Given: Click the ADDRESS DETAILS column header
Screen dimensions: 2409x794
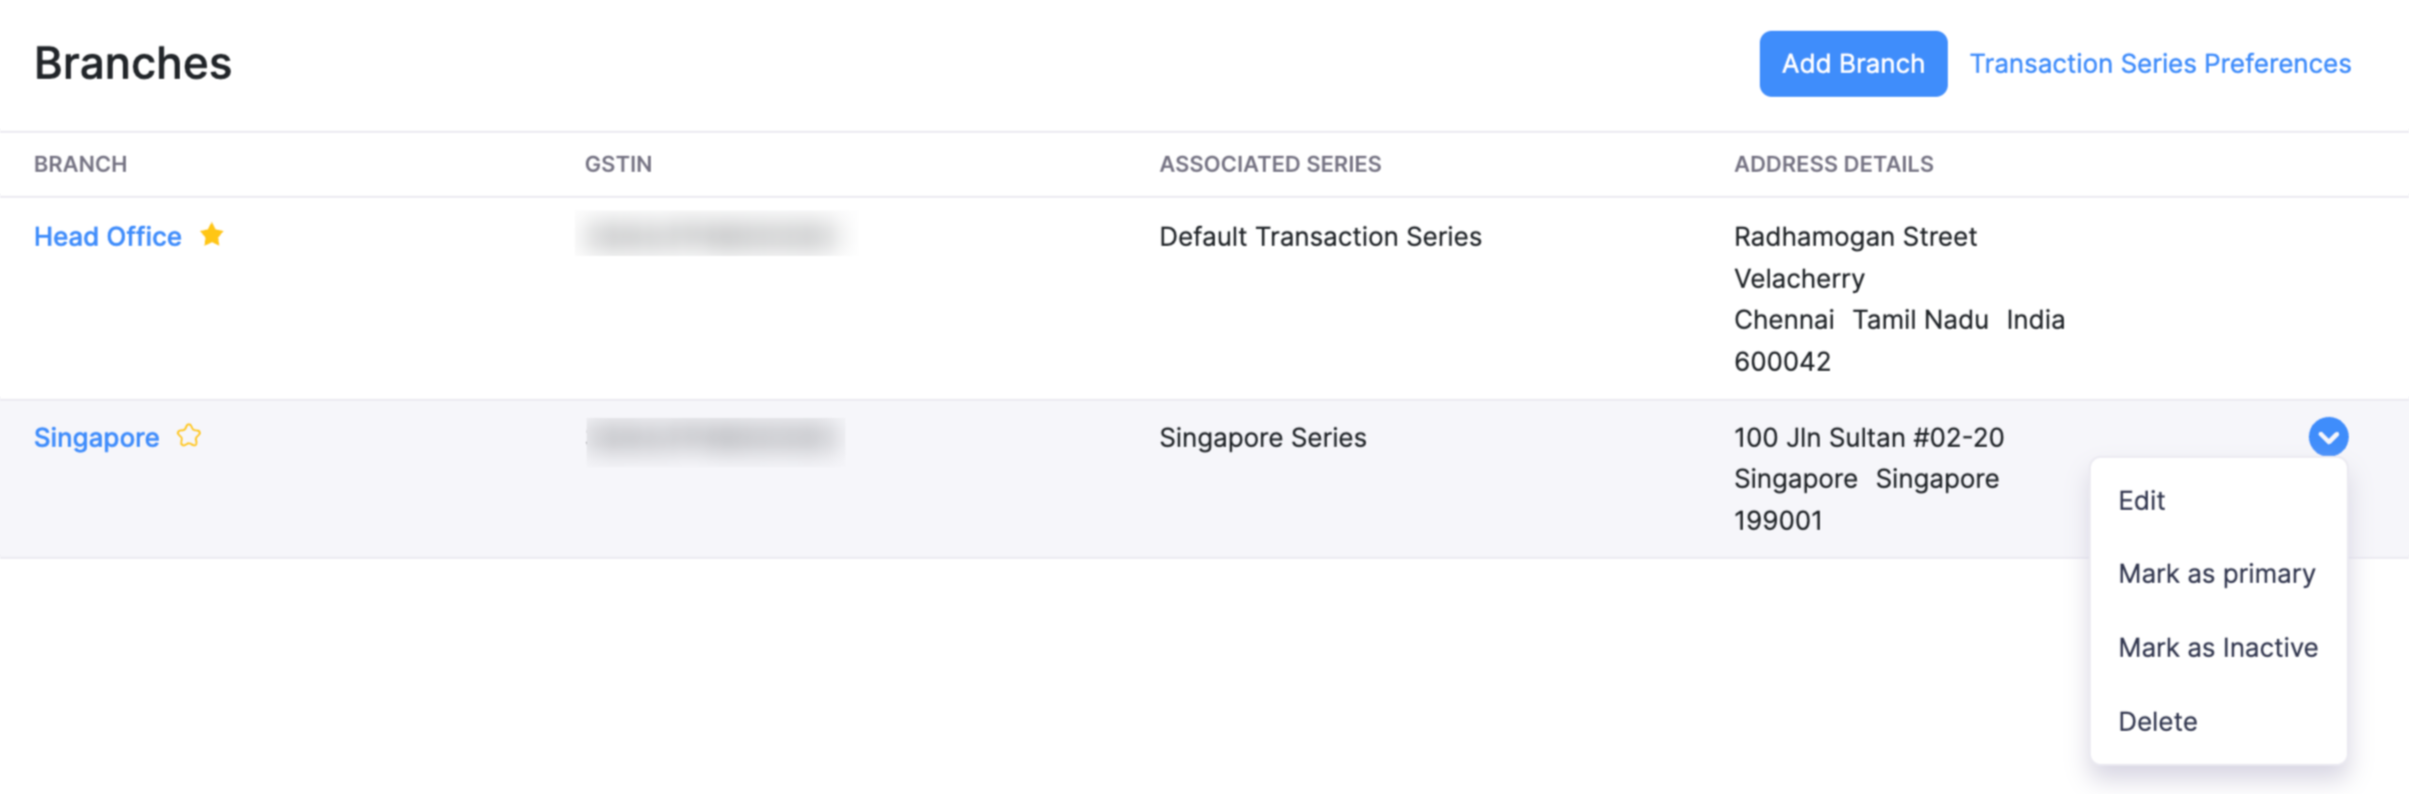Looking at the screenshot, I should pos(1833,164).
